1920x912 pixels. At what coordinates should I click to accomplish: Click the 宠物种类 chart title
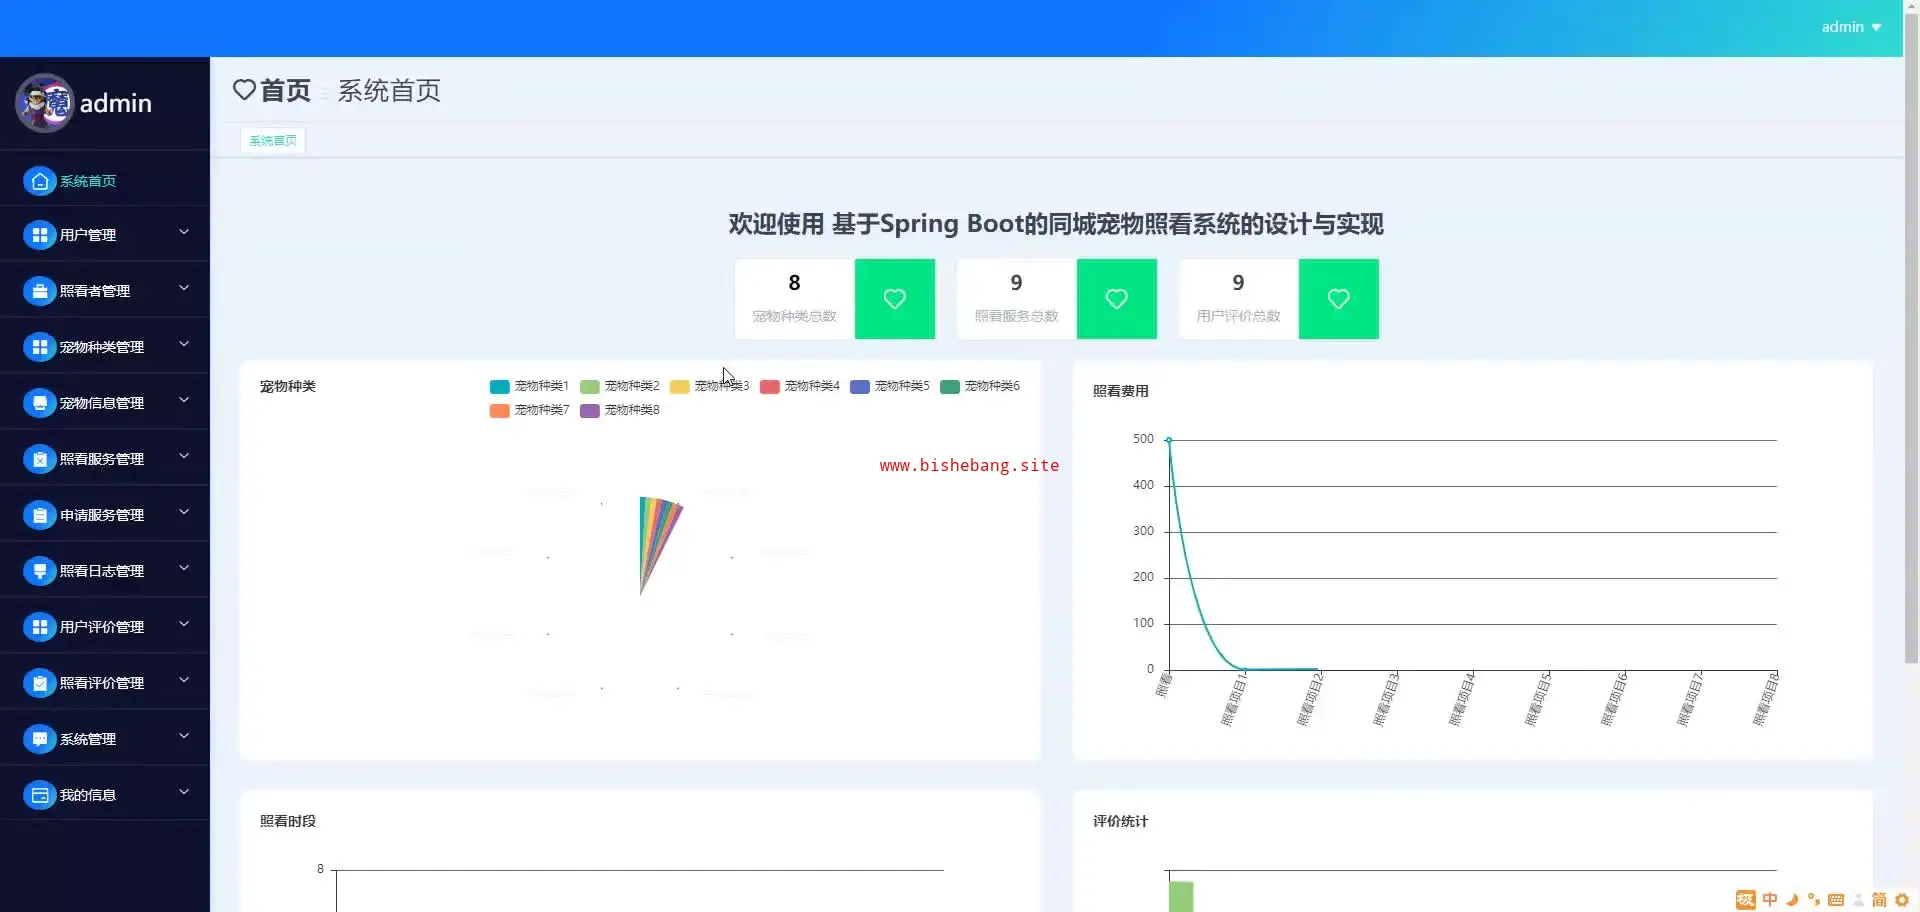coord(288,387)
